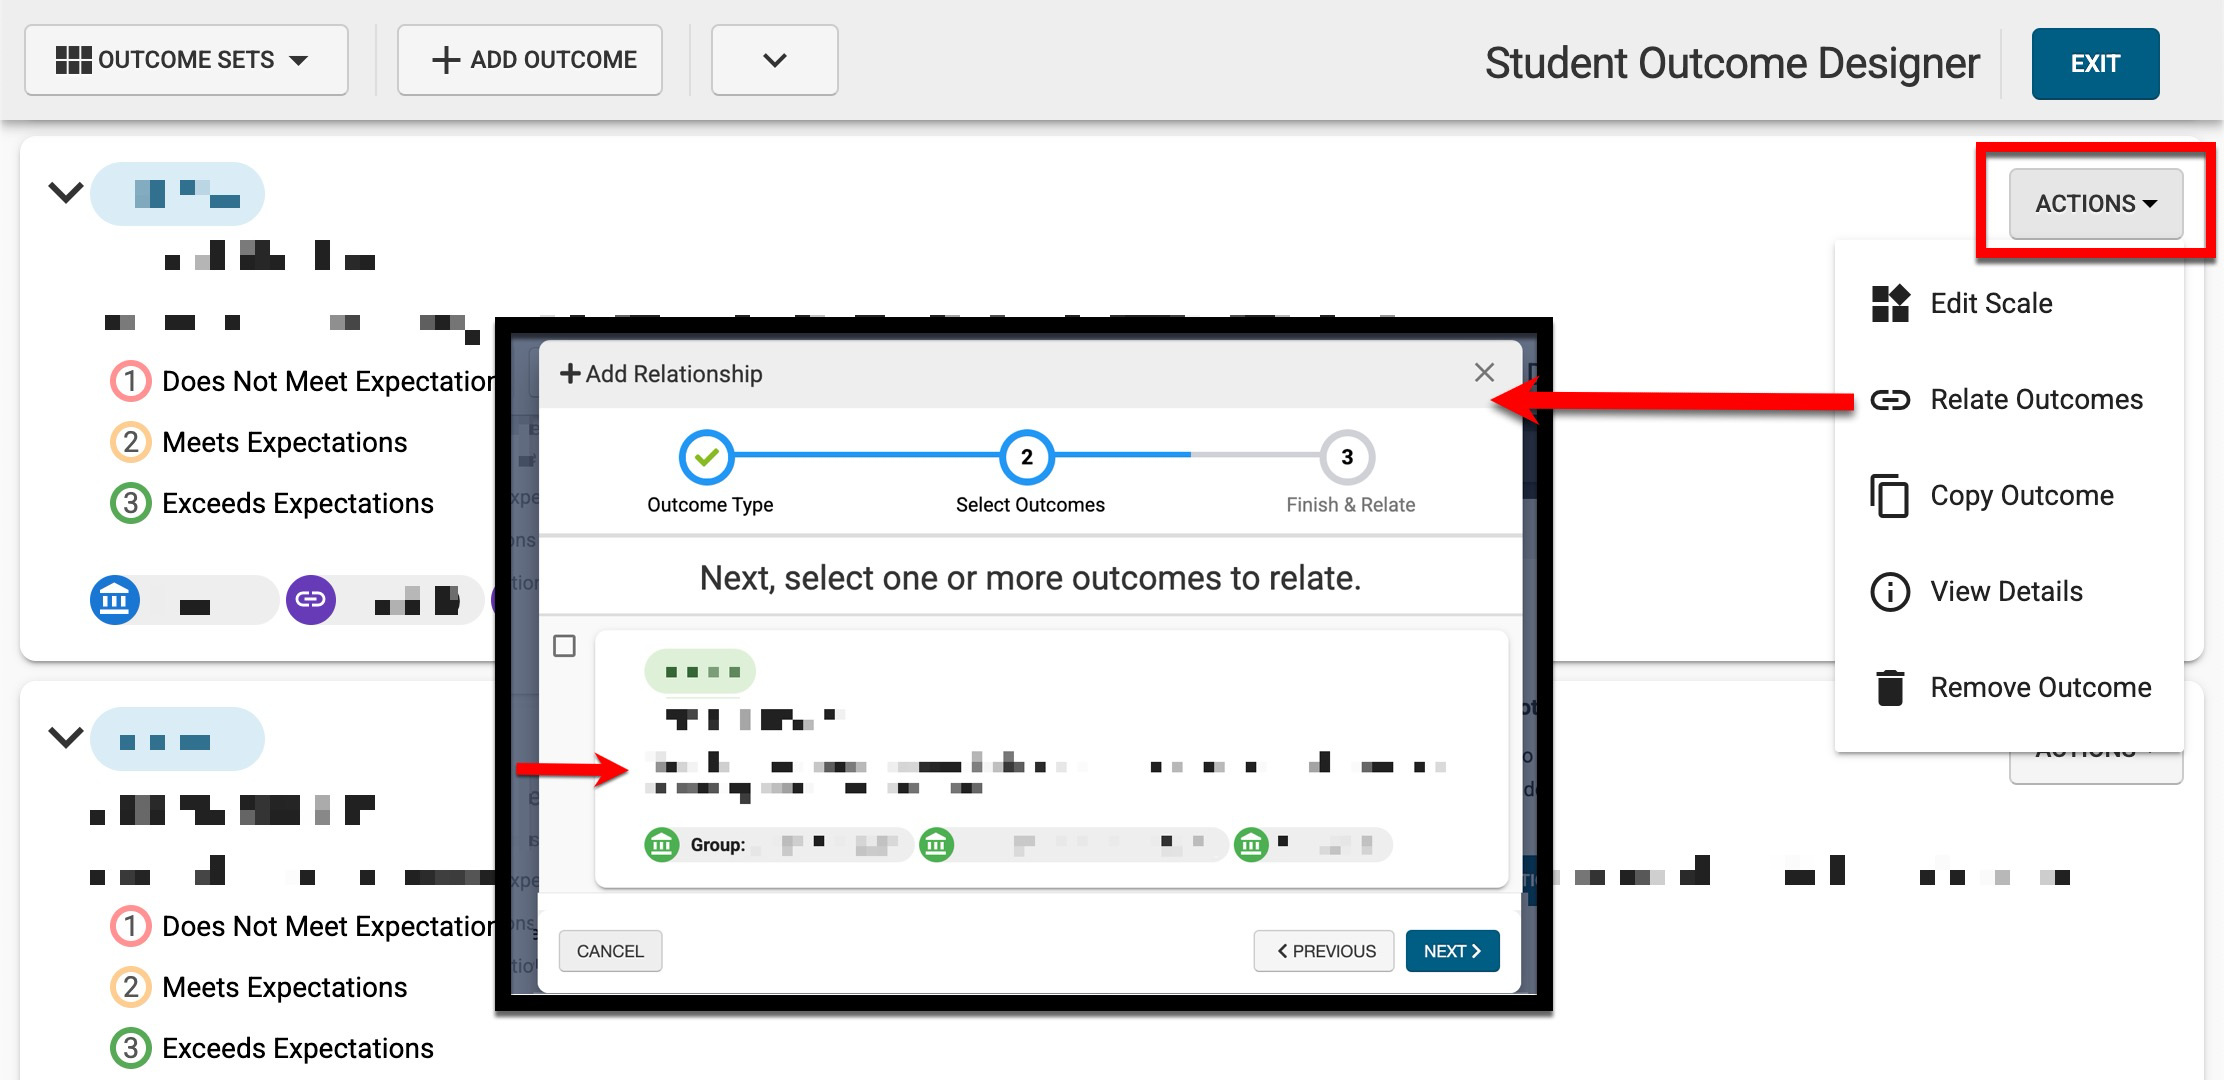Collapse the first outcome with chevron
This screenshot has width=2224, height=1080.
(x=66, y=192)
